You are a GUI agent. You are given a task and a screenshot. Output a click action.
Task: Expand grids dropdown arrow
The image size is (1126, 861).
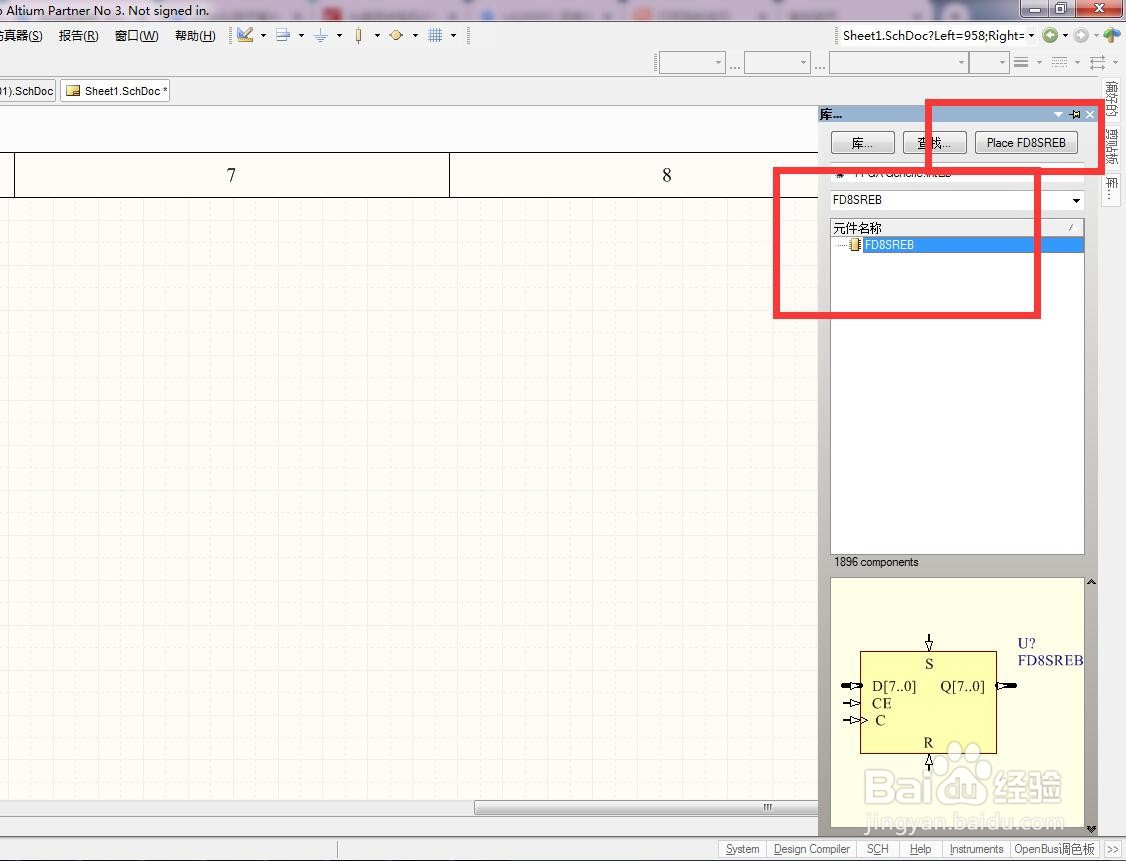point(454,35)
